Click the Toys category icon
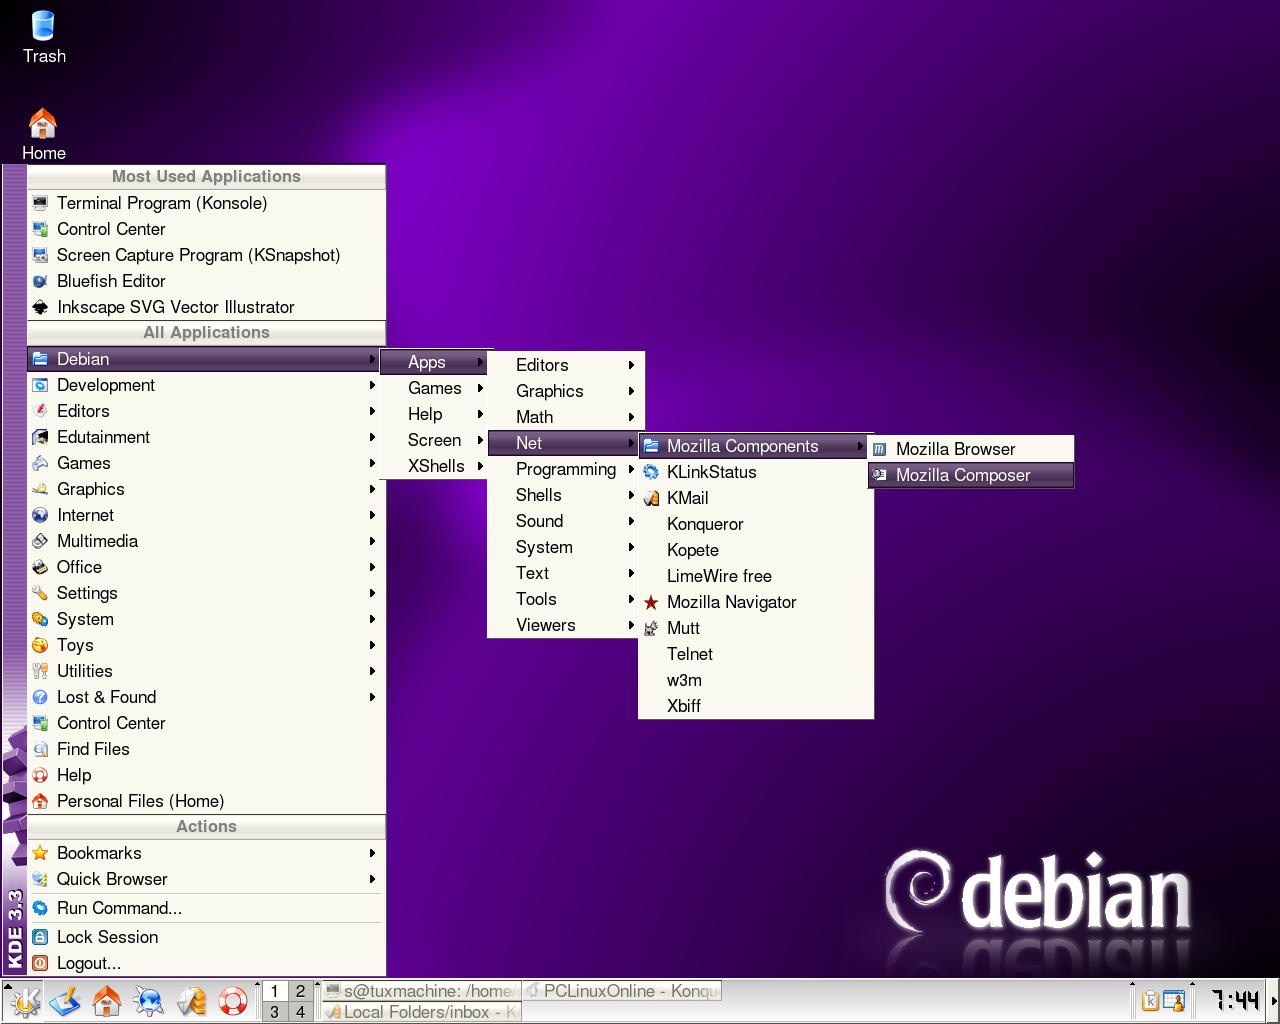 [x=40, y=645]
